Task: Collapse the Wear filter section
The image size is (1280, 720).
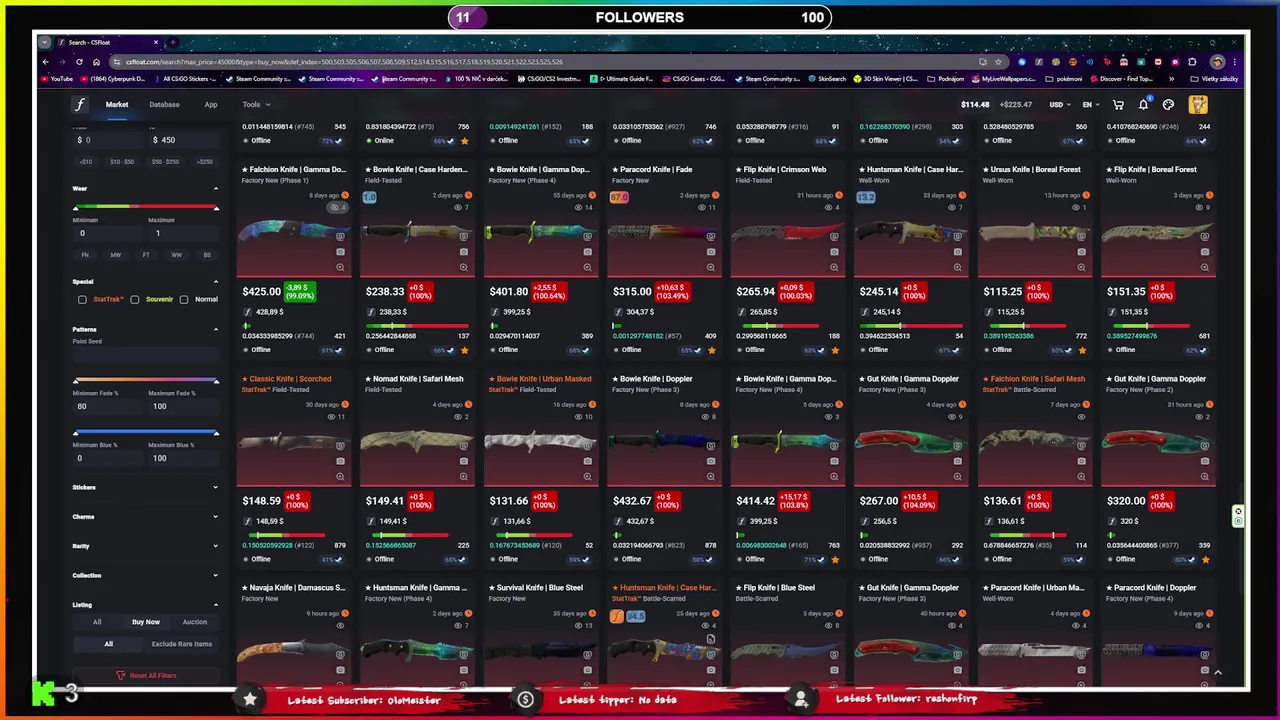Action: click(215, 189)
